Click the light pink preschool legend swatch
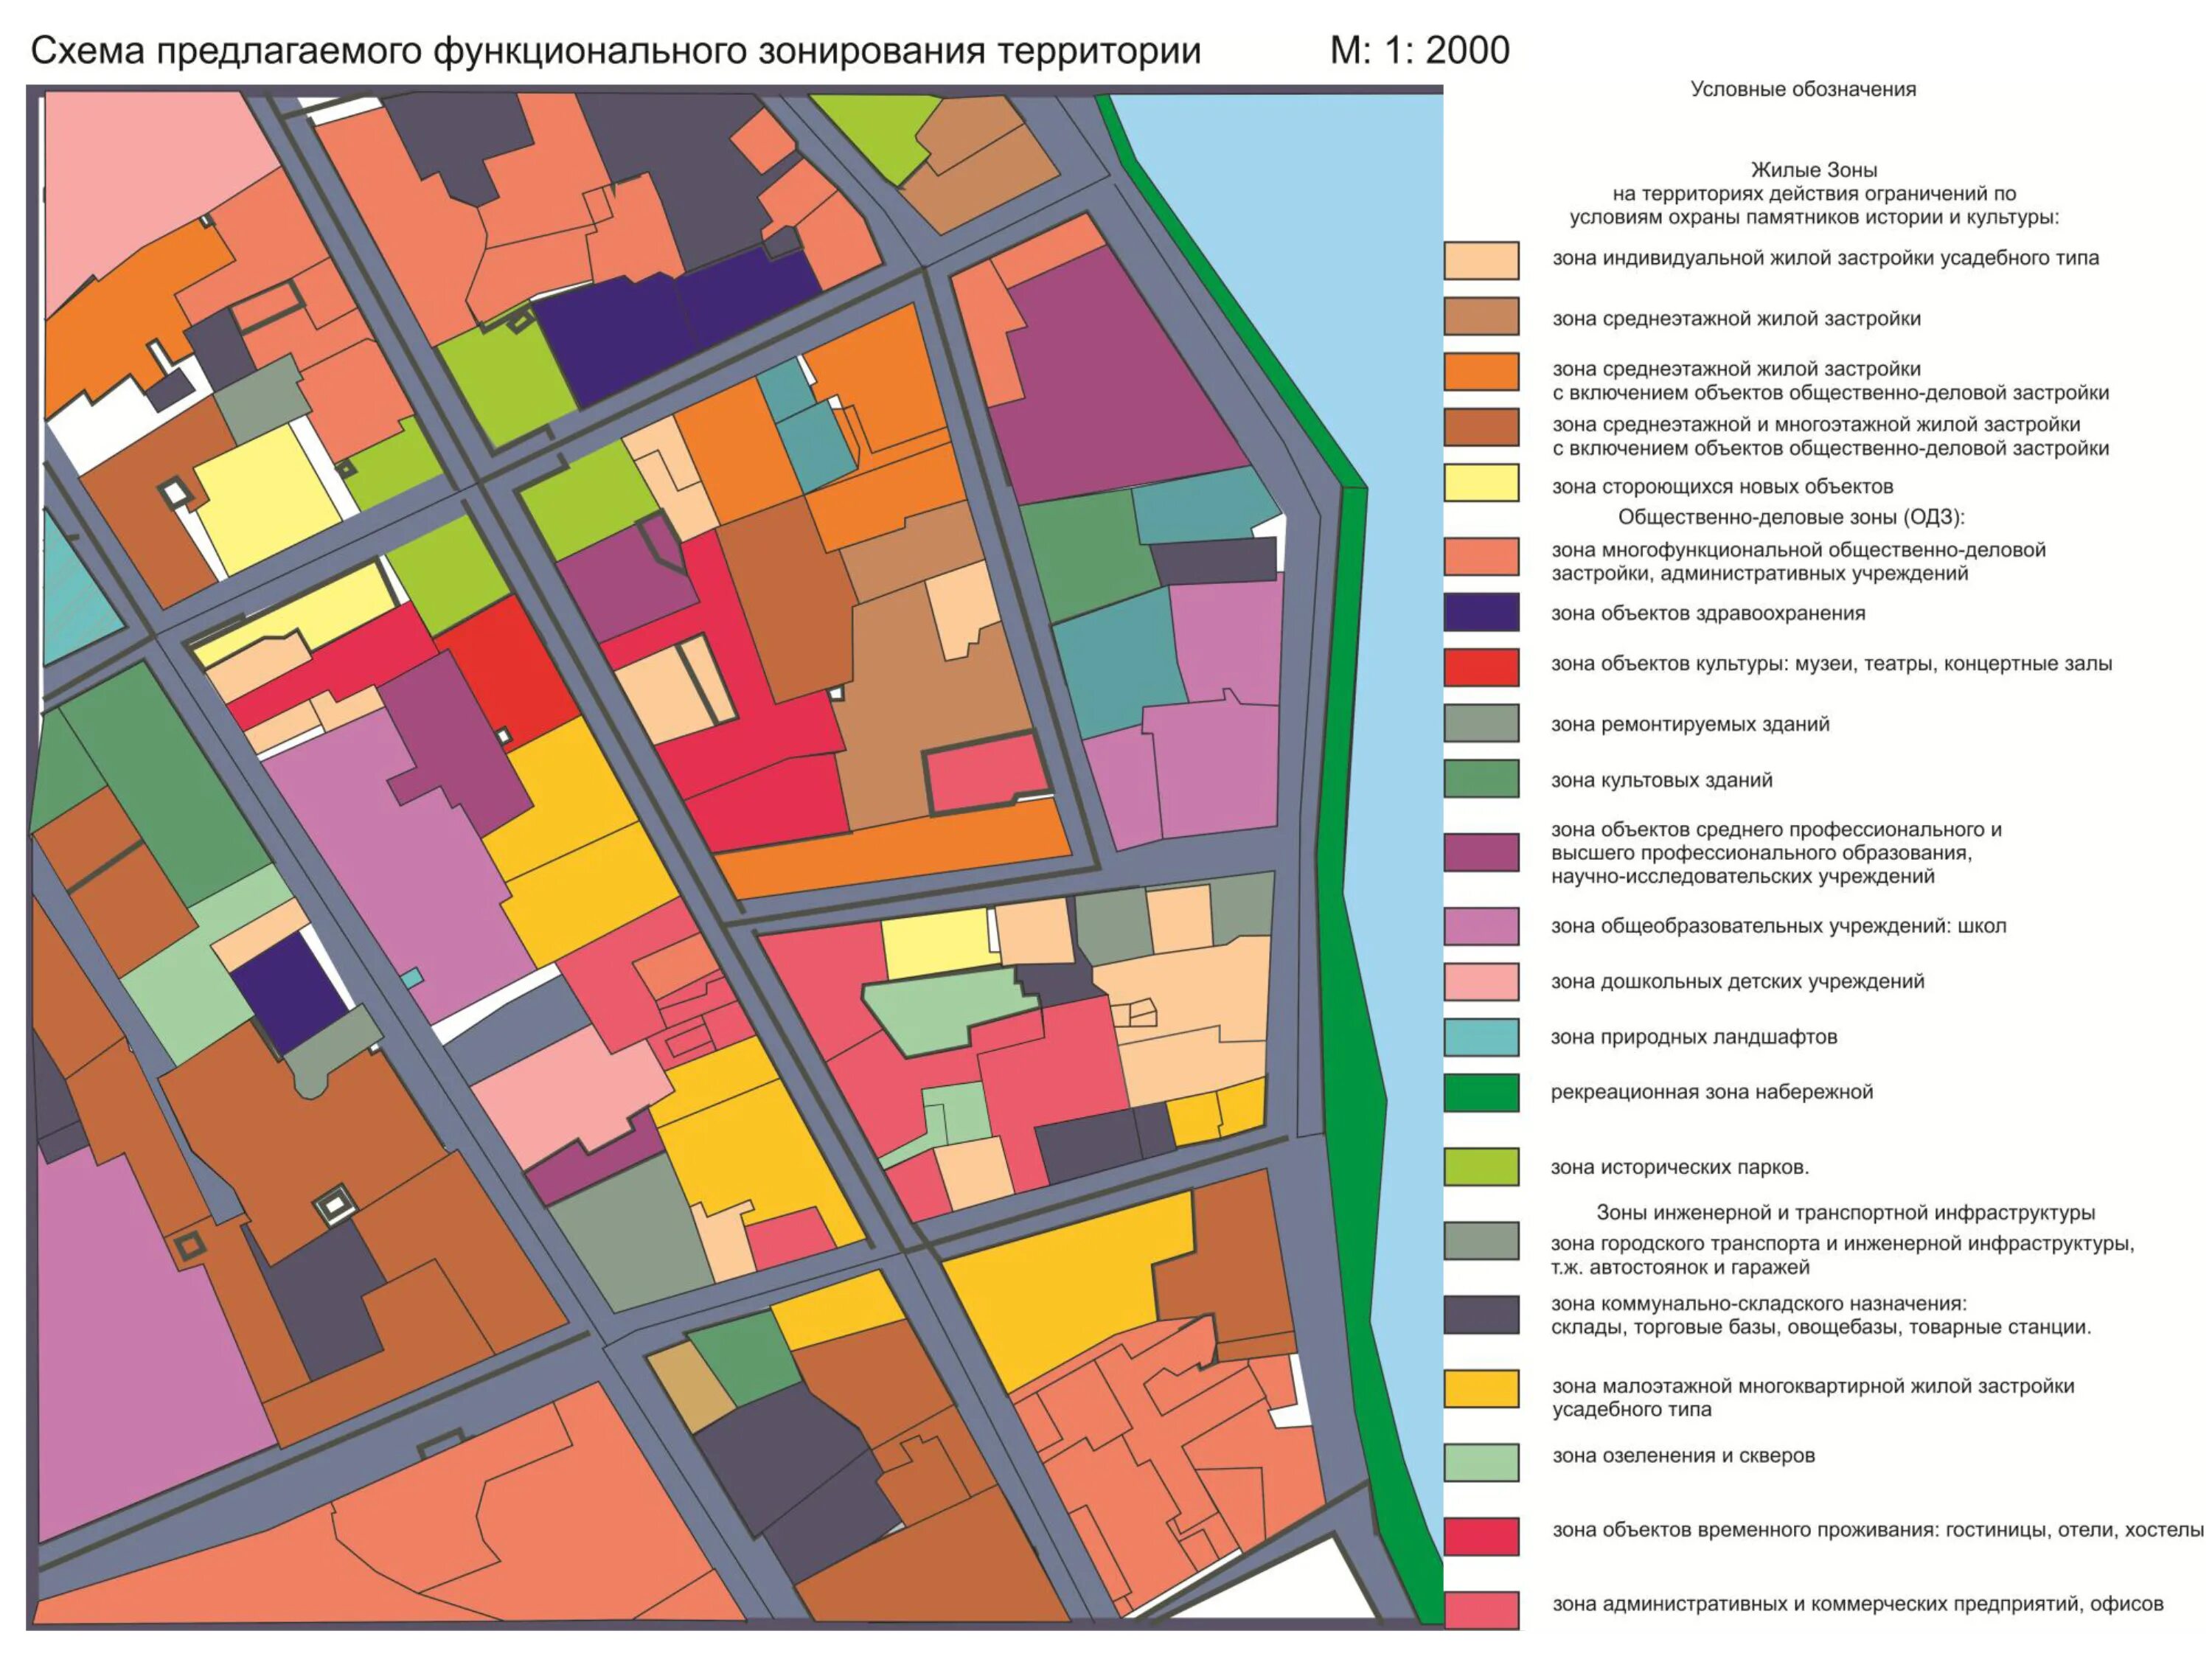The height and width of the screenshot is (1659, 2212). point(1481,982)
